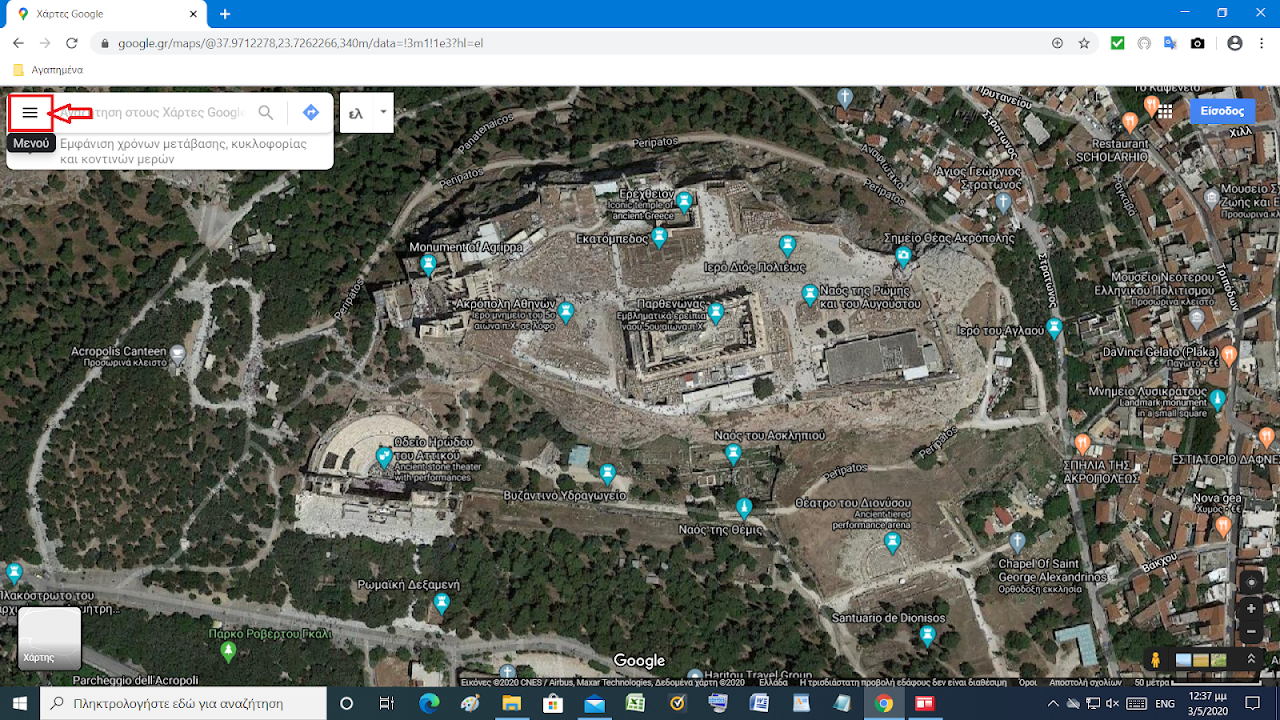Click the Ναός της Ρώμης και του Αυγούστου marker
The height and width of the screenshot is (720, 1280).
pos(810,295)
